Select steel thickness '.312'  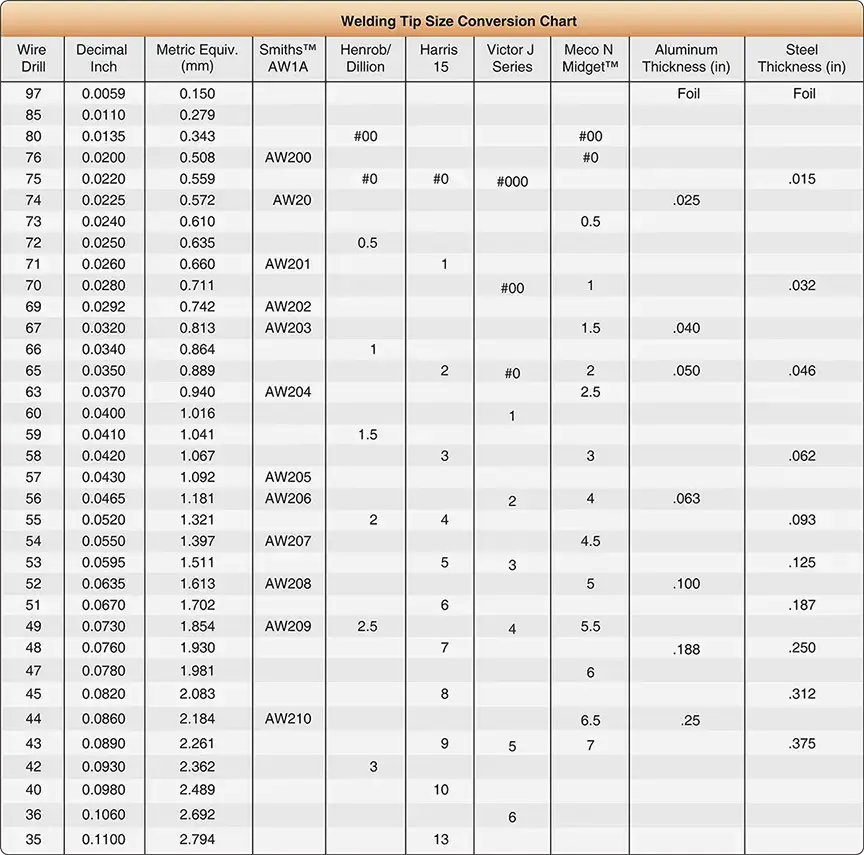802,694
